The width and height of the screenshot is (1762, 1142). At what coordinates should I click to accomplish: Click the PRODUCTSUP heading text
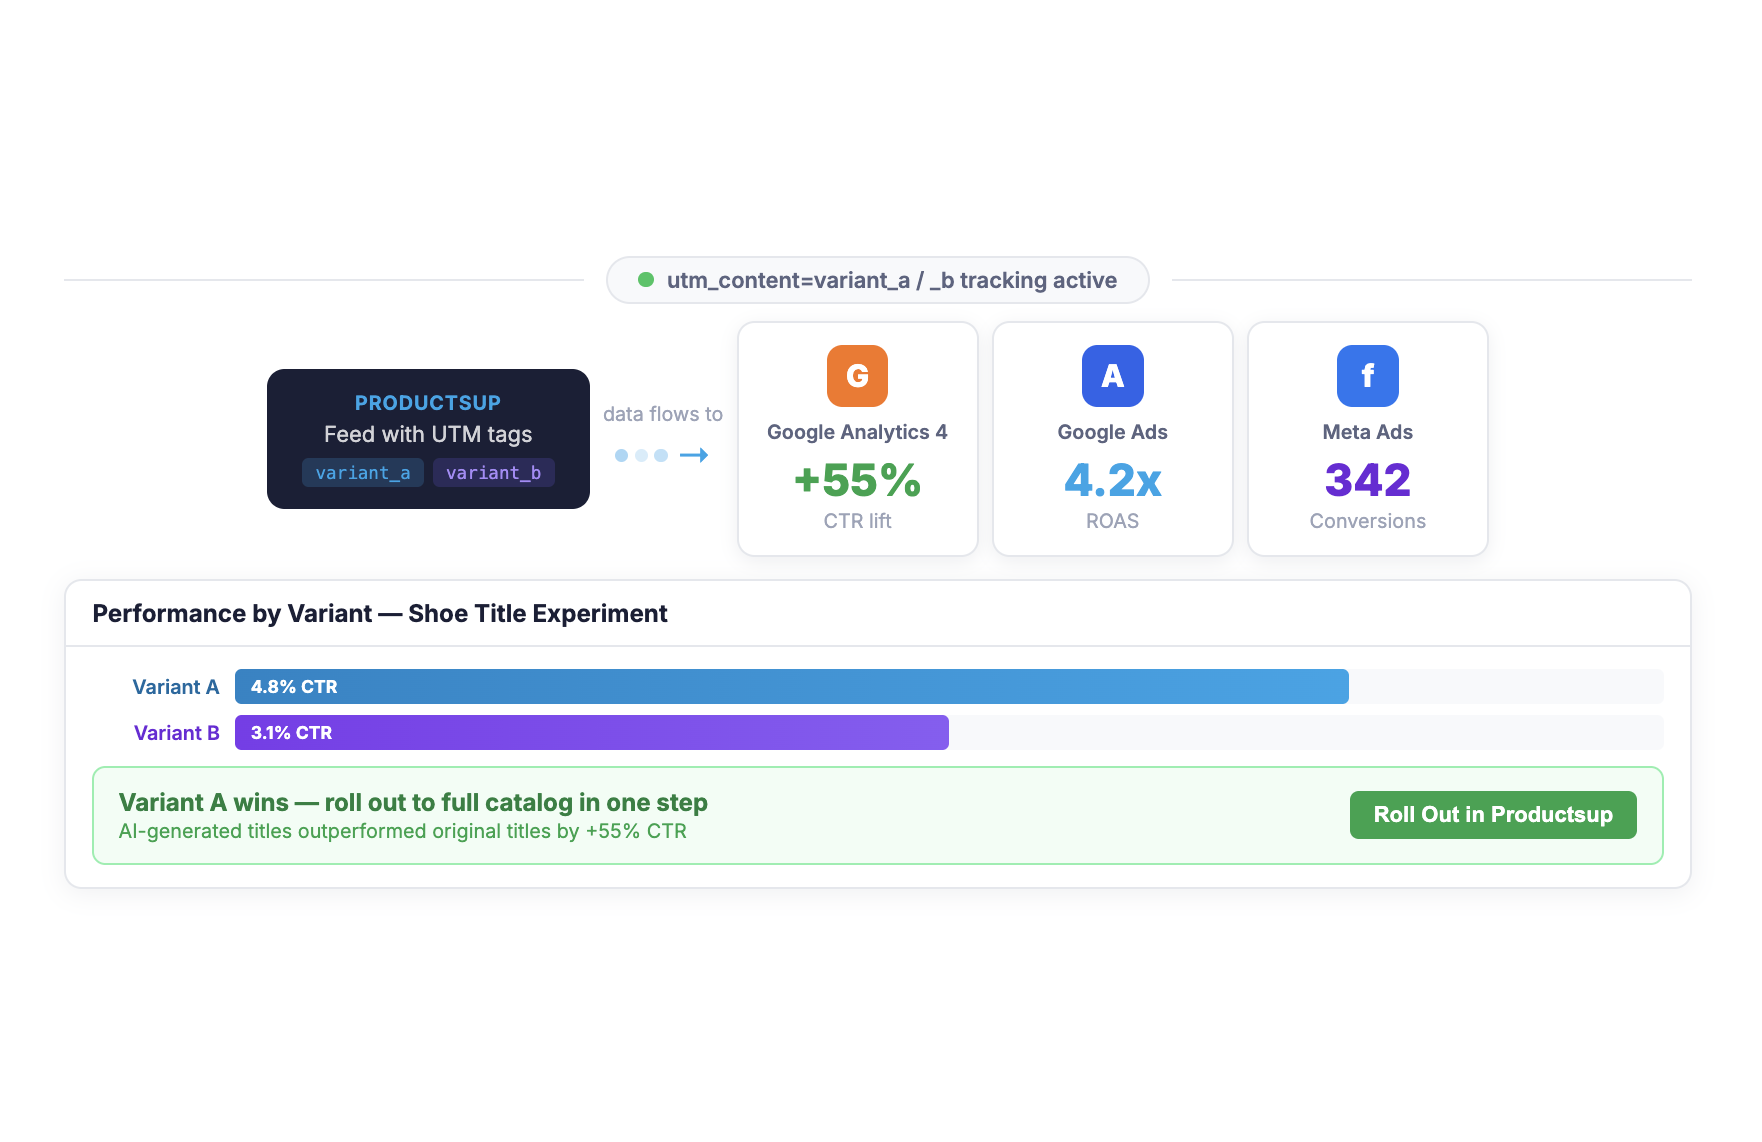pyautogui.click(x=428, y=403)
